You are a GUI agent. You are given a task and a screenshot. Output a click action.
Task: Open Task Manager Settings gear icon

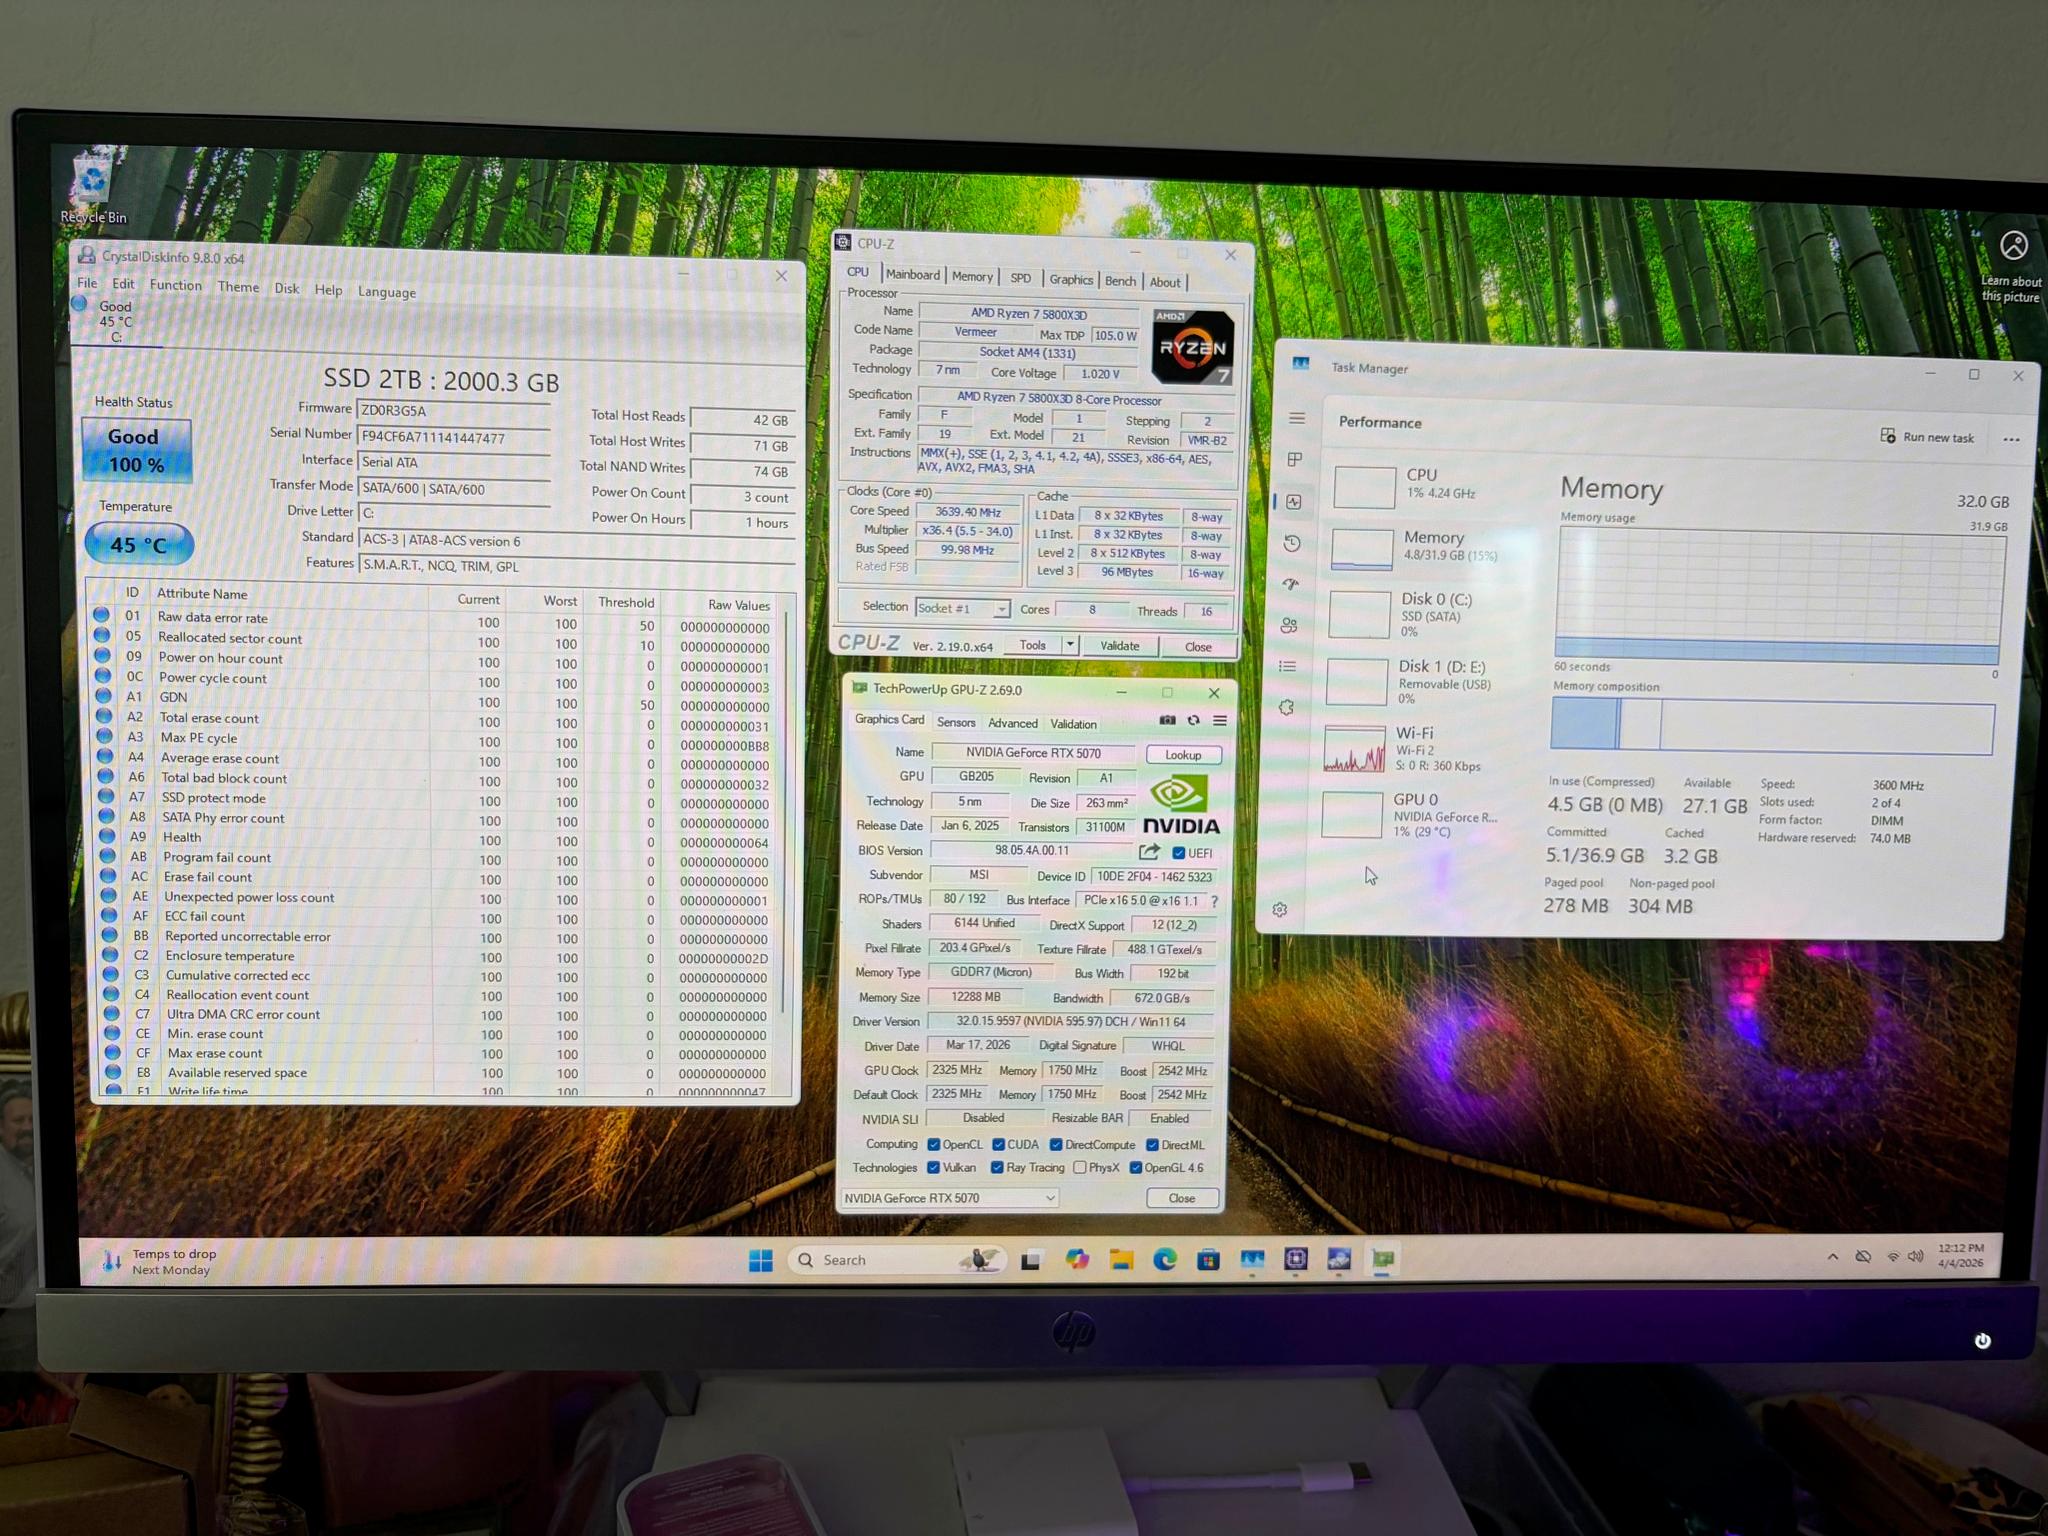coord(1280,909)
